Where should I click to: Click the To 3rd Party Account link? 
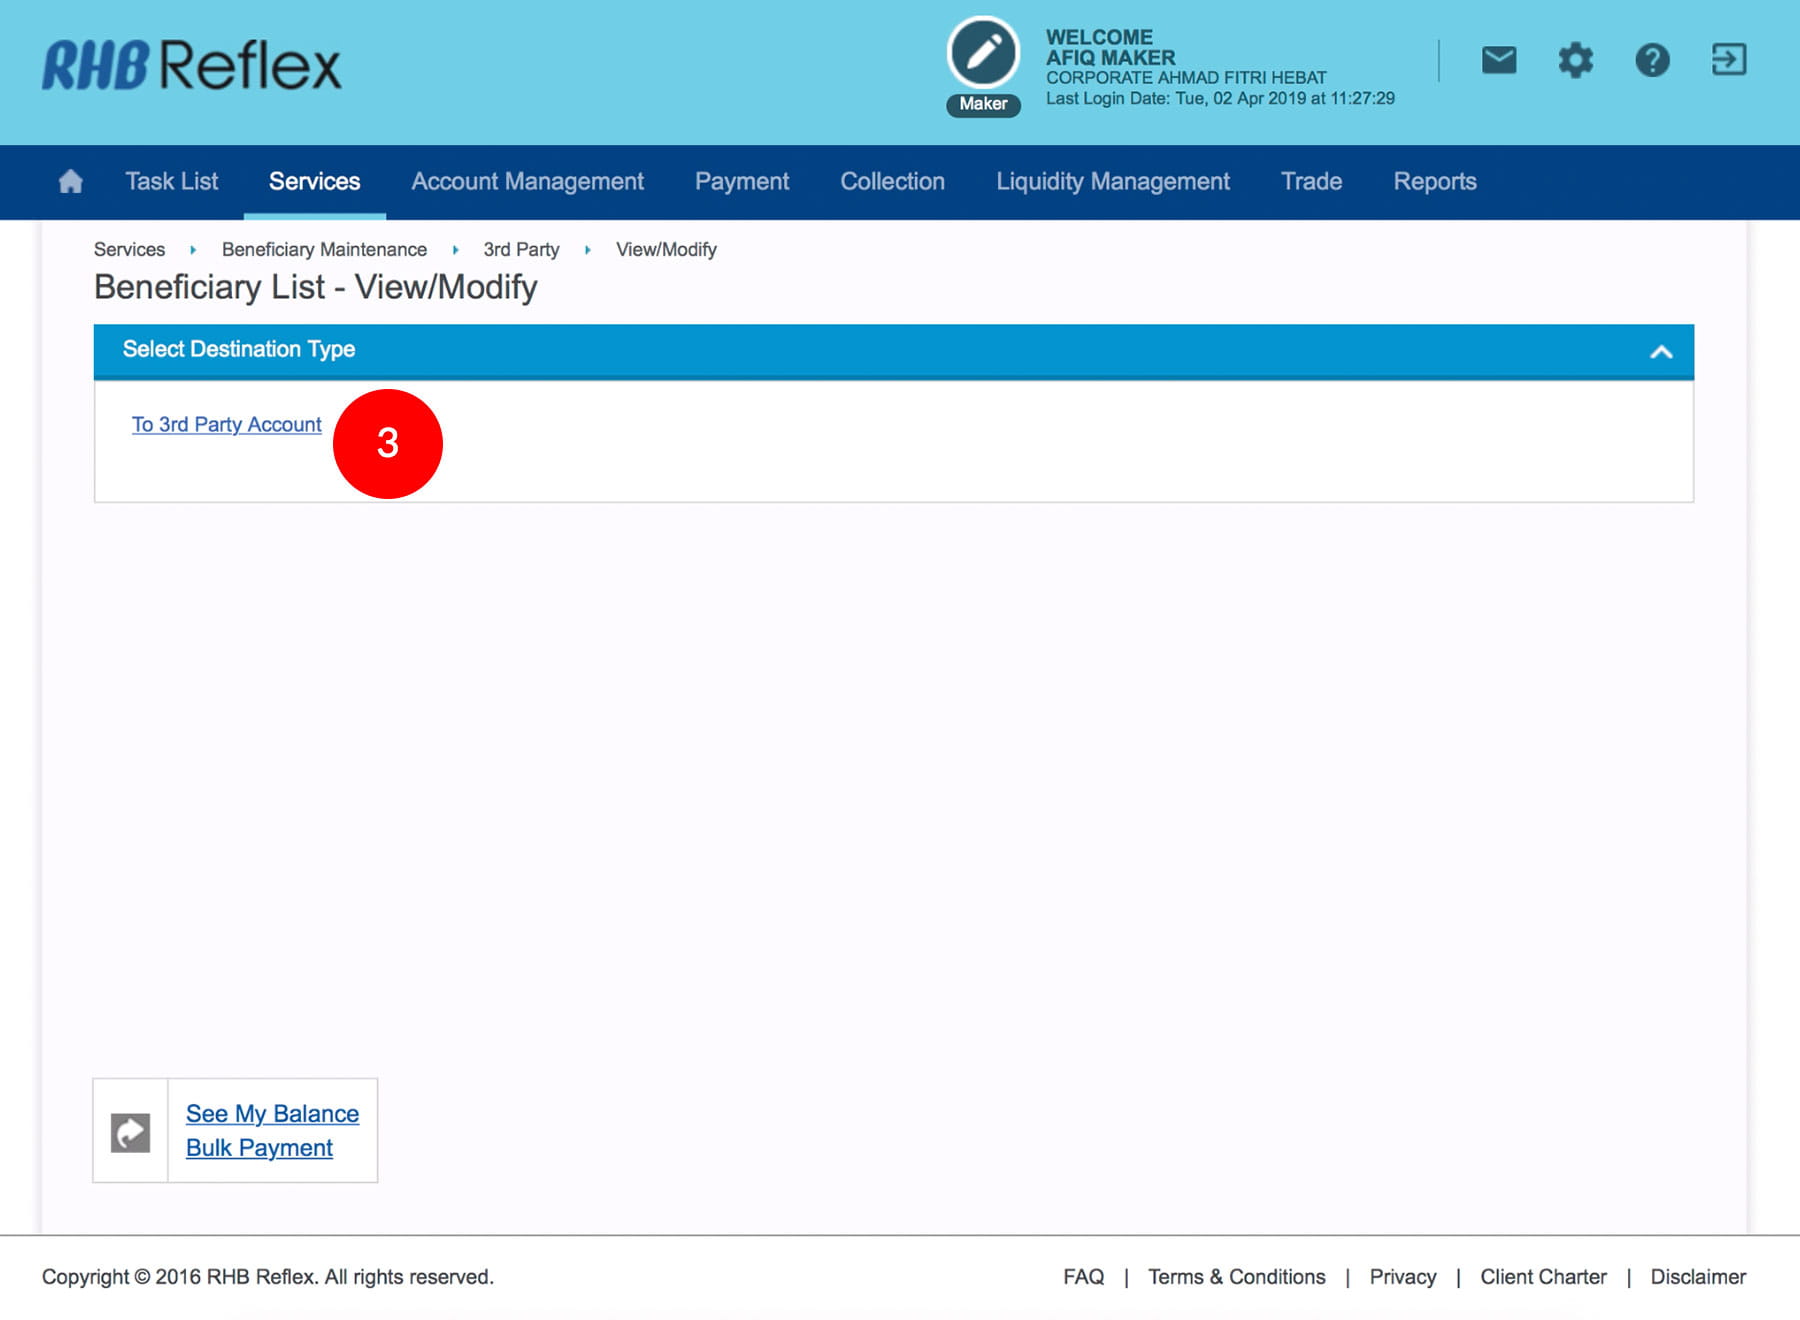[x=226, y=424]
